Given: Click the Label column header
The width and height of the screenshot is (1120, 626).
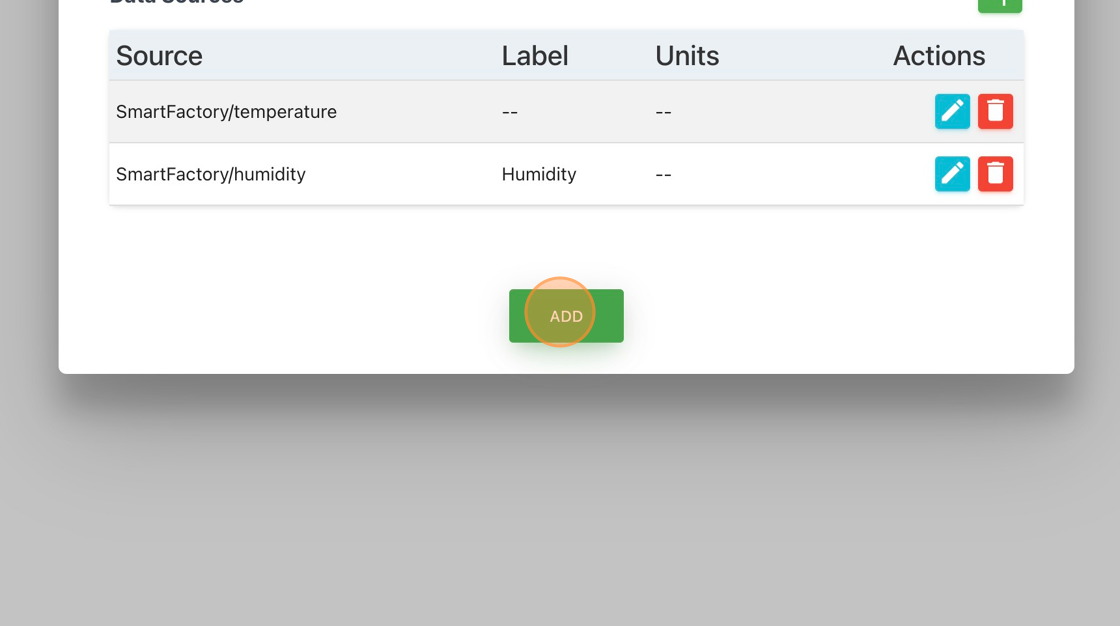Looking at the screenshot, I should pos(535,56).
